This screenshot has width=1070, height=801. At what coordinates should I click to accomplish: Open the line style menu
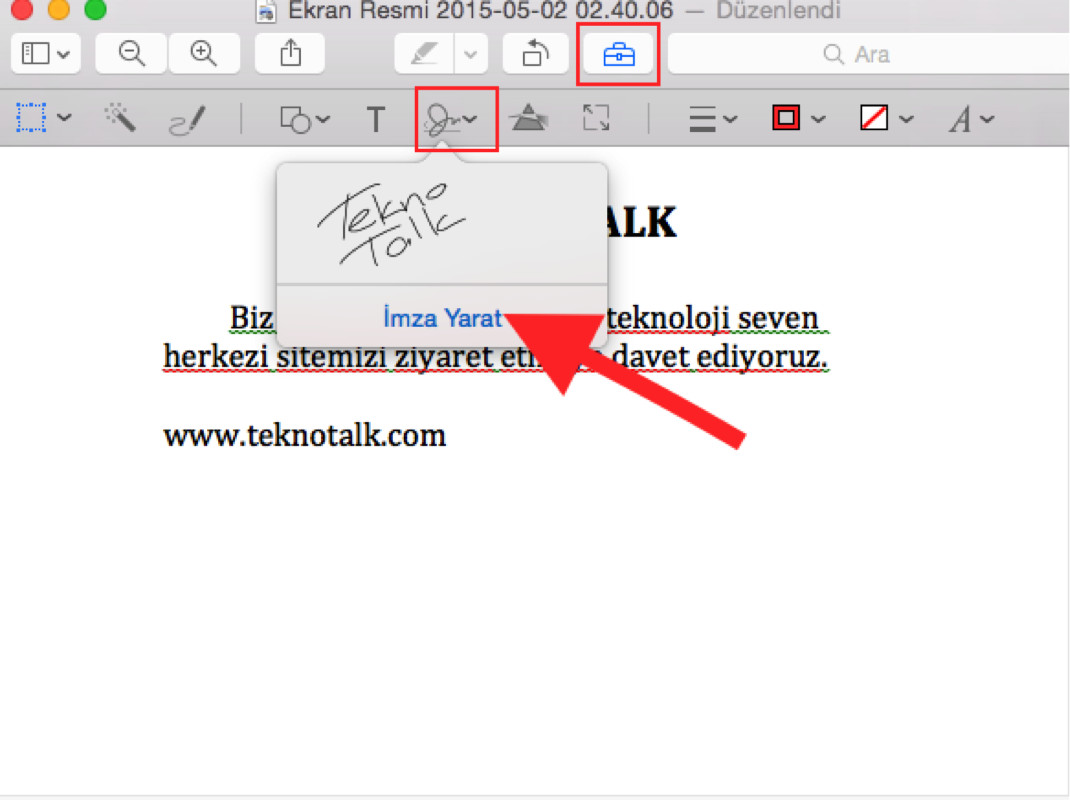pyautogui.click(x=712, y=119)
